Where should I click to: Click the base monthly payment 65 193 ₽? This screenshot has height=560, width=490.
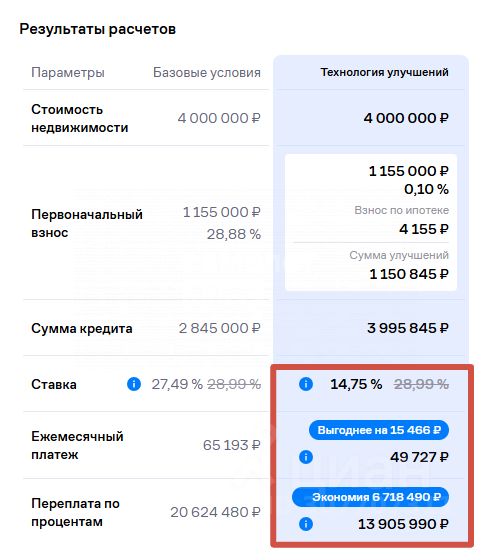click(232, 445)
